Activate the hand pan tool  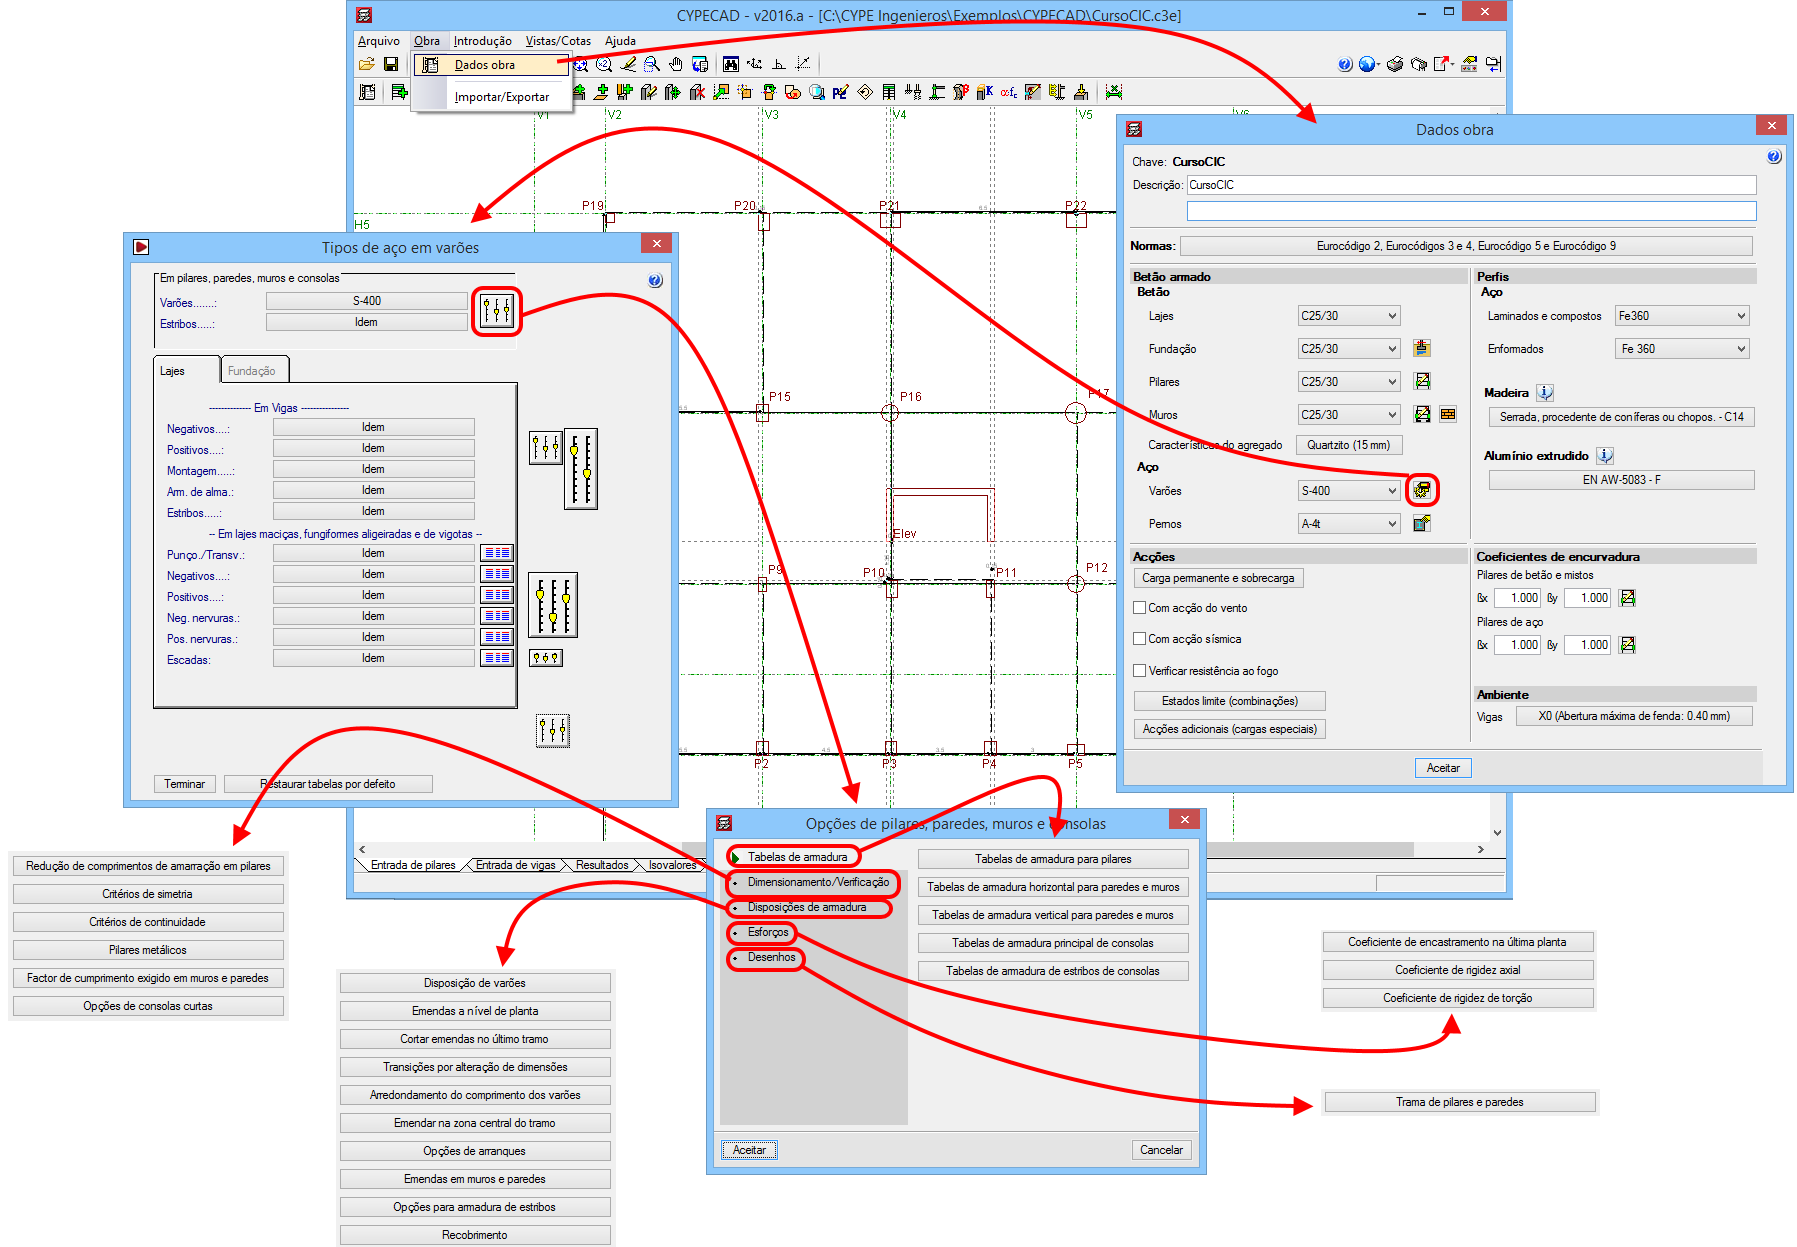click(x=676, y=64)
